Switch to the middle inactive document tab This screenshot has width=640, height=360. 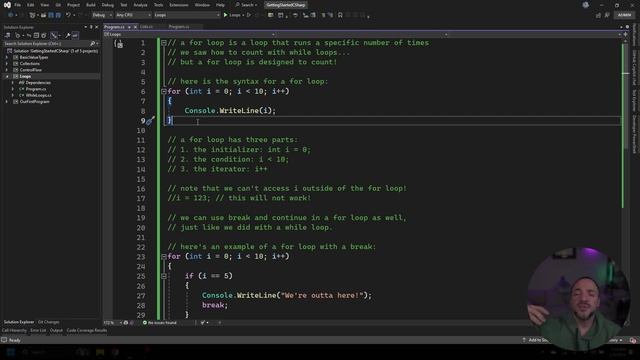(147, 27)
